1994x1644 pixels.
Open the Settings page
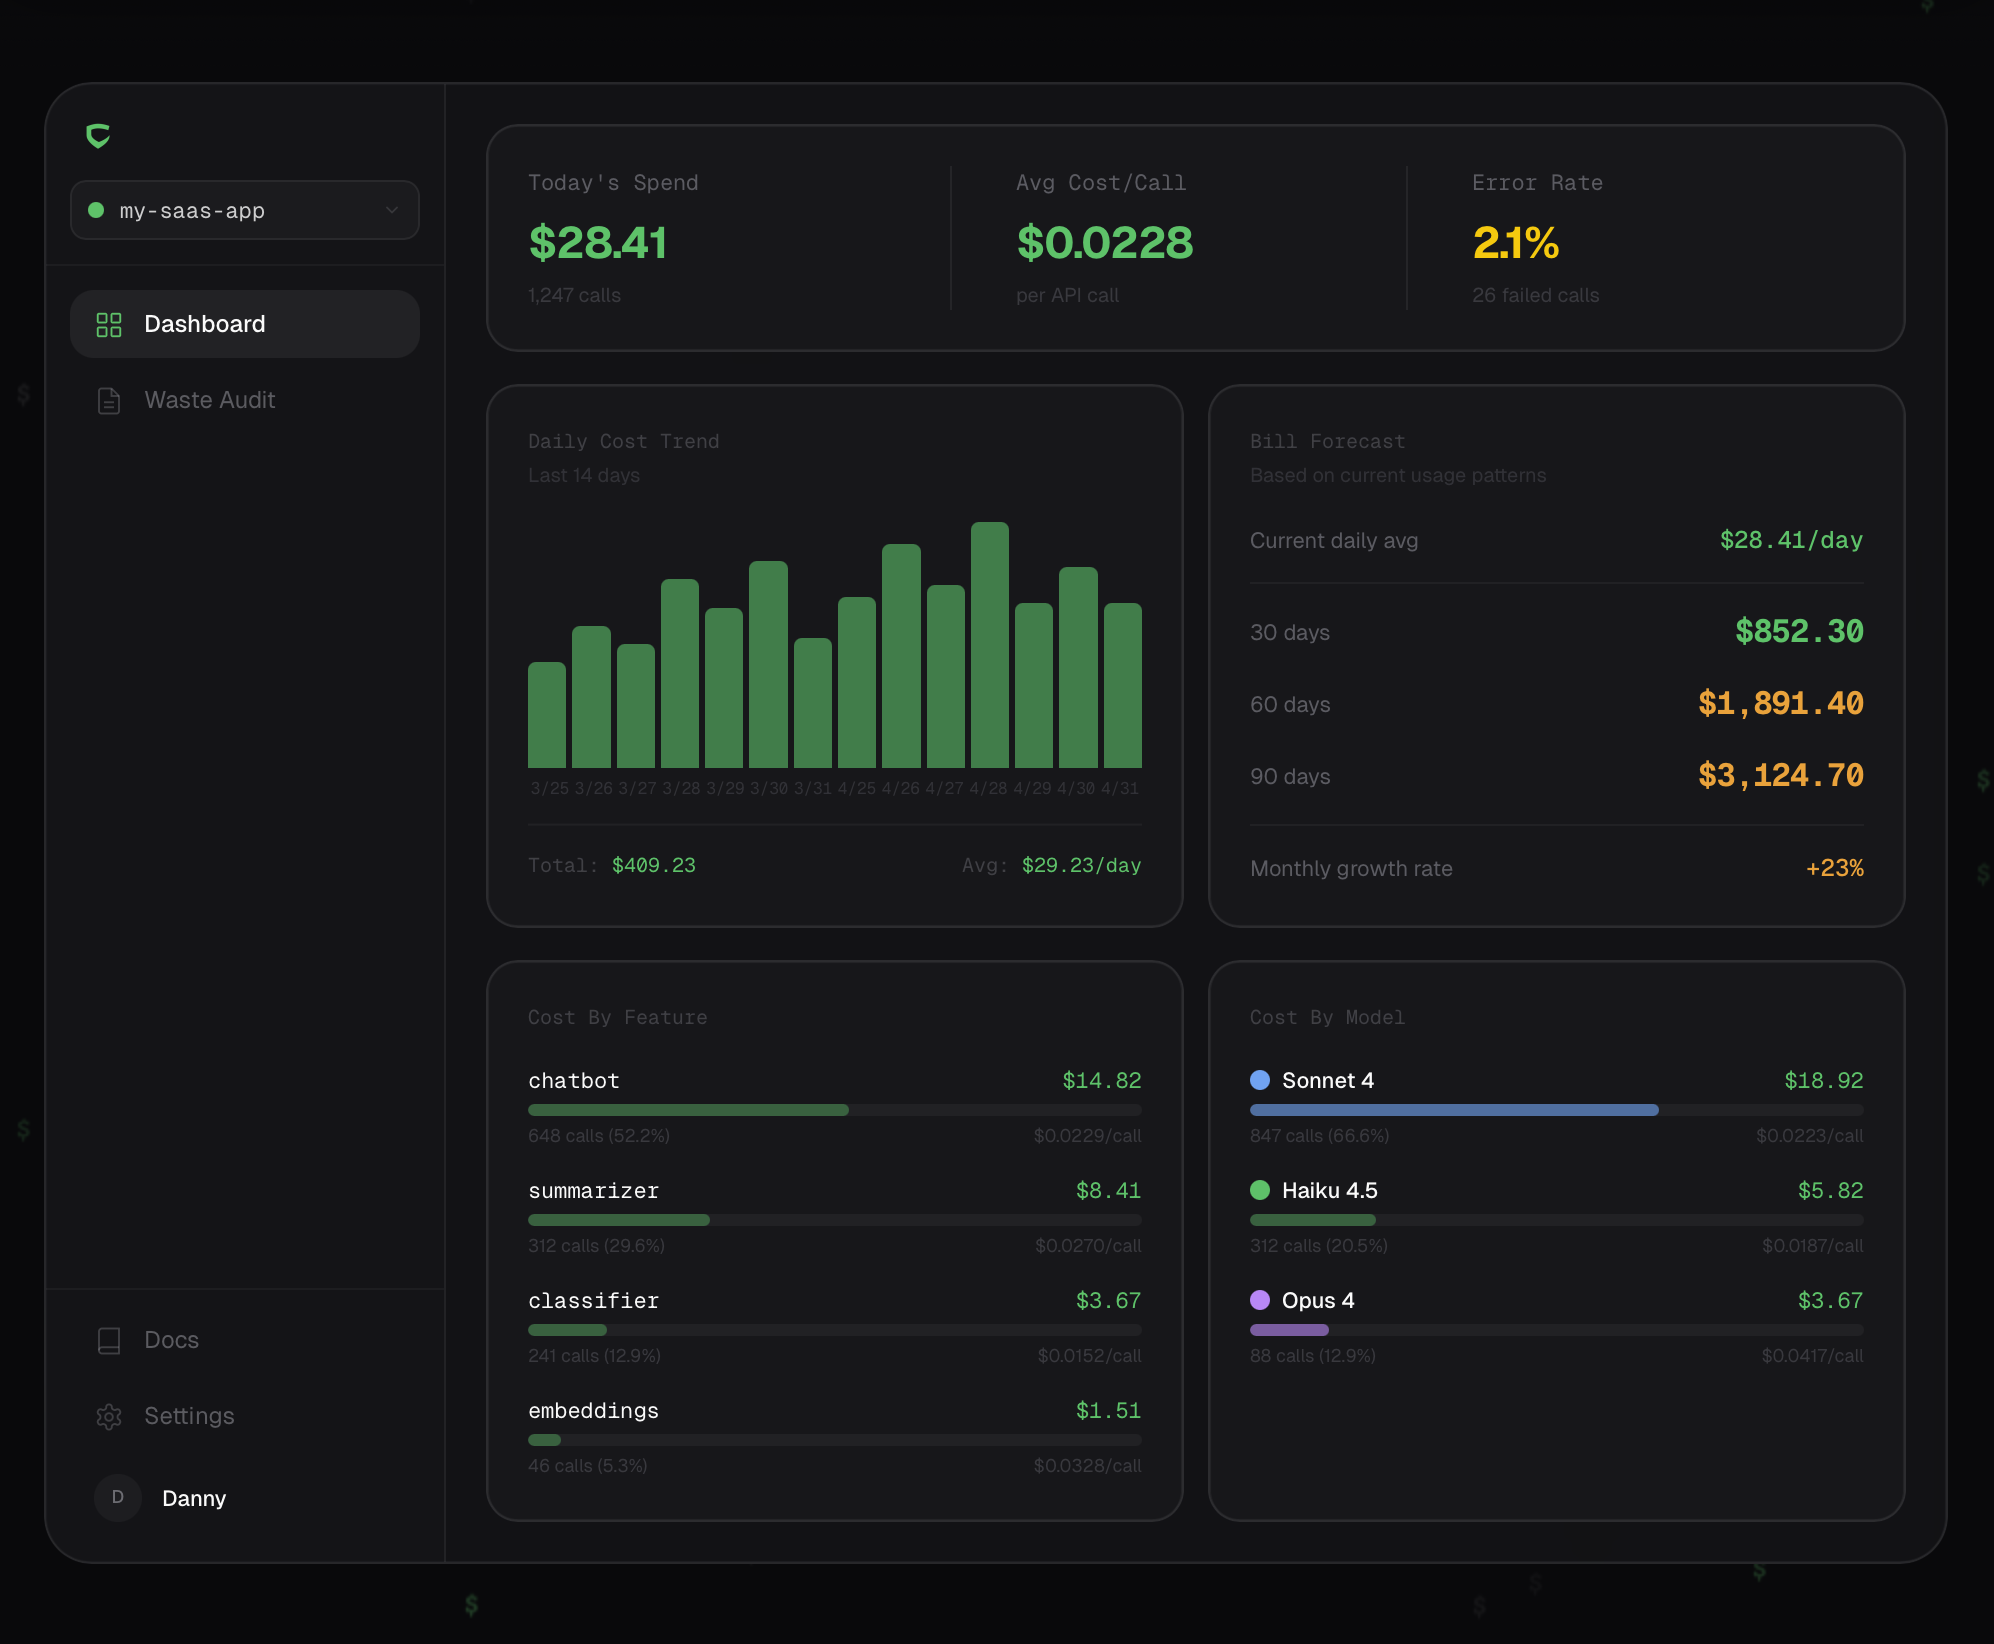point(189,1416)
